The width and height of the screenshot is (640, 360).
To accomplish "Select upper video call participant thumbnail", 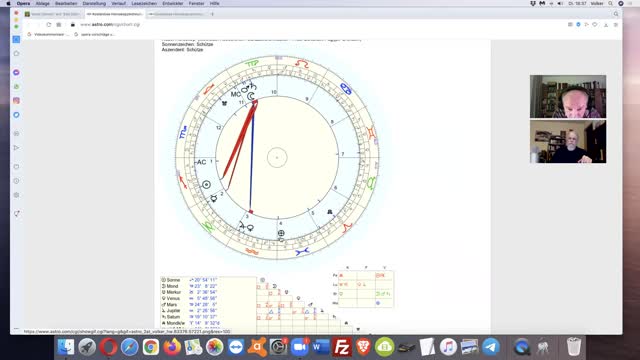I will (x=568, y=96).
